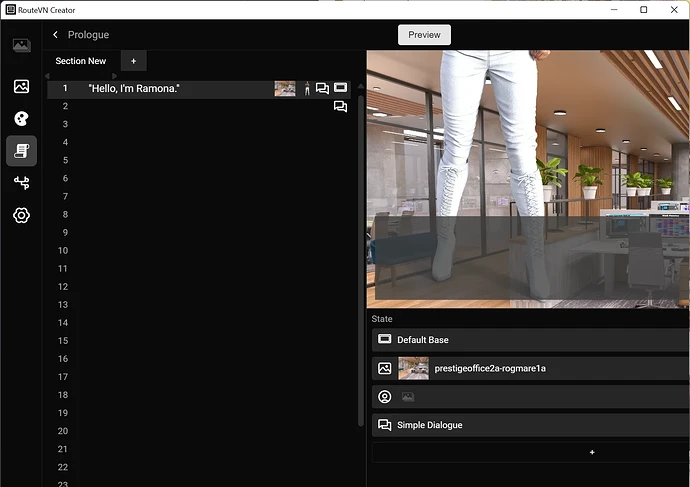
Task: Open the settings gear in the sidebar
Action: tap(21, 215)
